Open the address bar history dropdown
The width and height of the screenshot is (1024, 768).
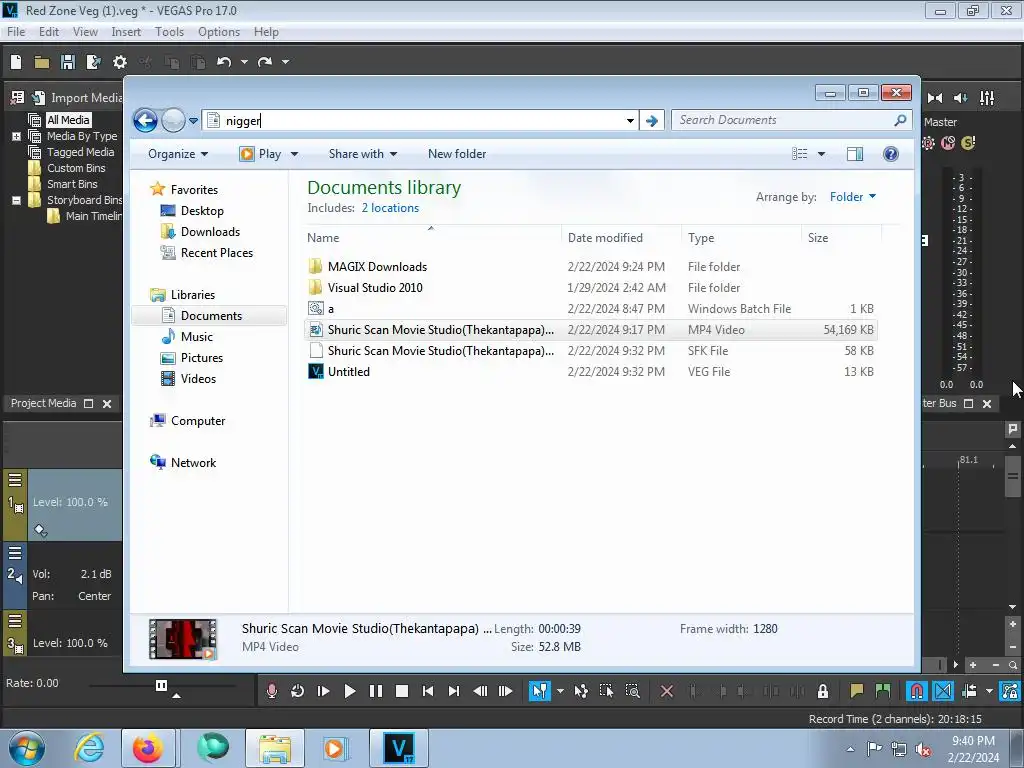pos(630,121)
